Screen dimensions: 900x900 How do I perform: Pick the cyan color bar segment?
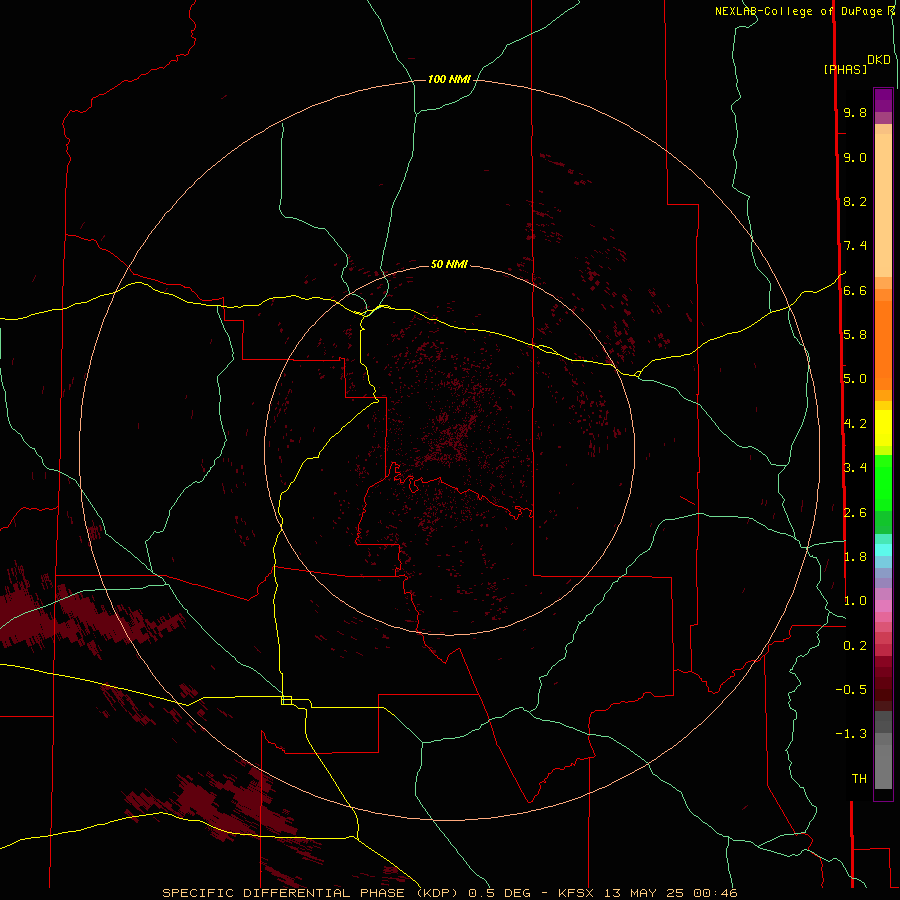tap(883, 550)
